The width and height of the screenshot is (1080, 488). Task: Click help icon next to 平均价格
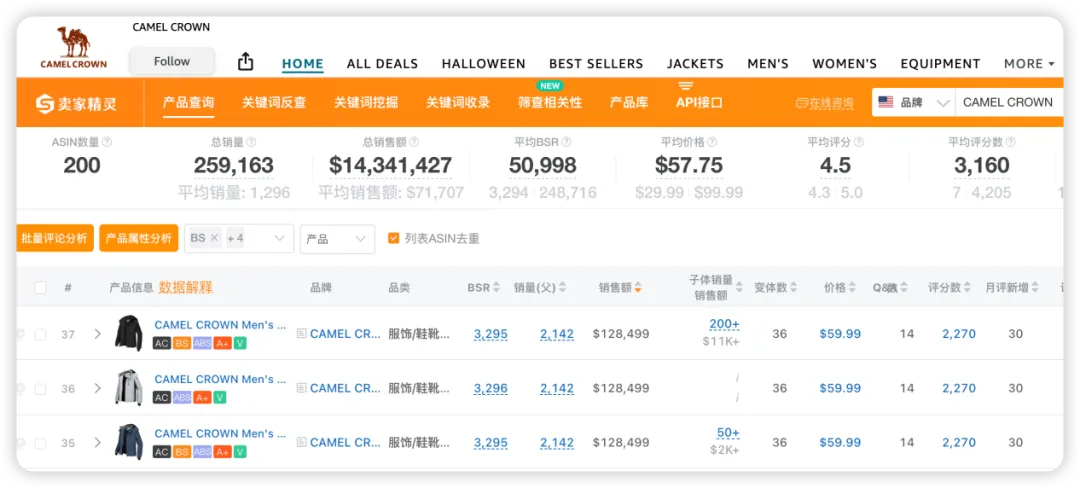(x=711, y=142)
